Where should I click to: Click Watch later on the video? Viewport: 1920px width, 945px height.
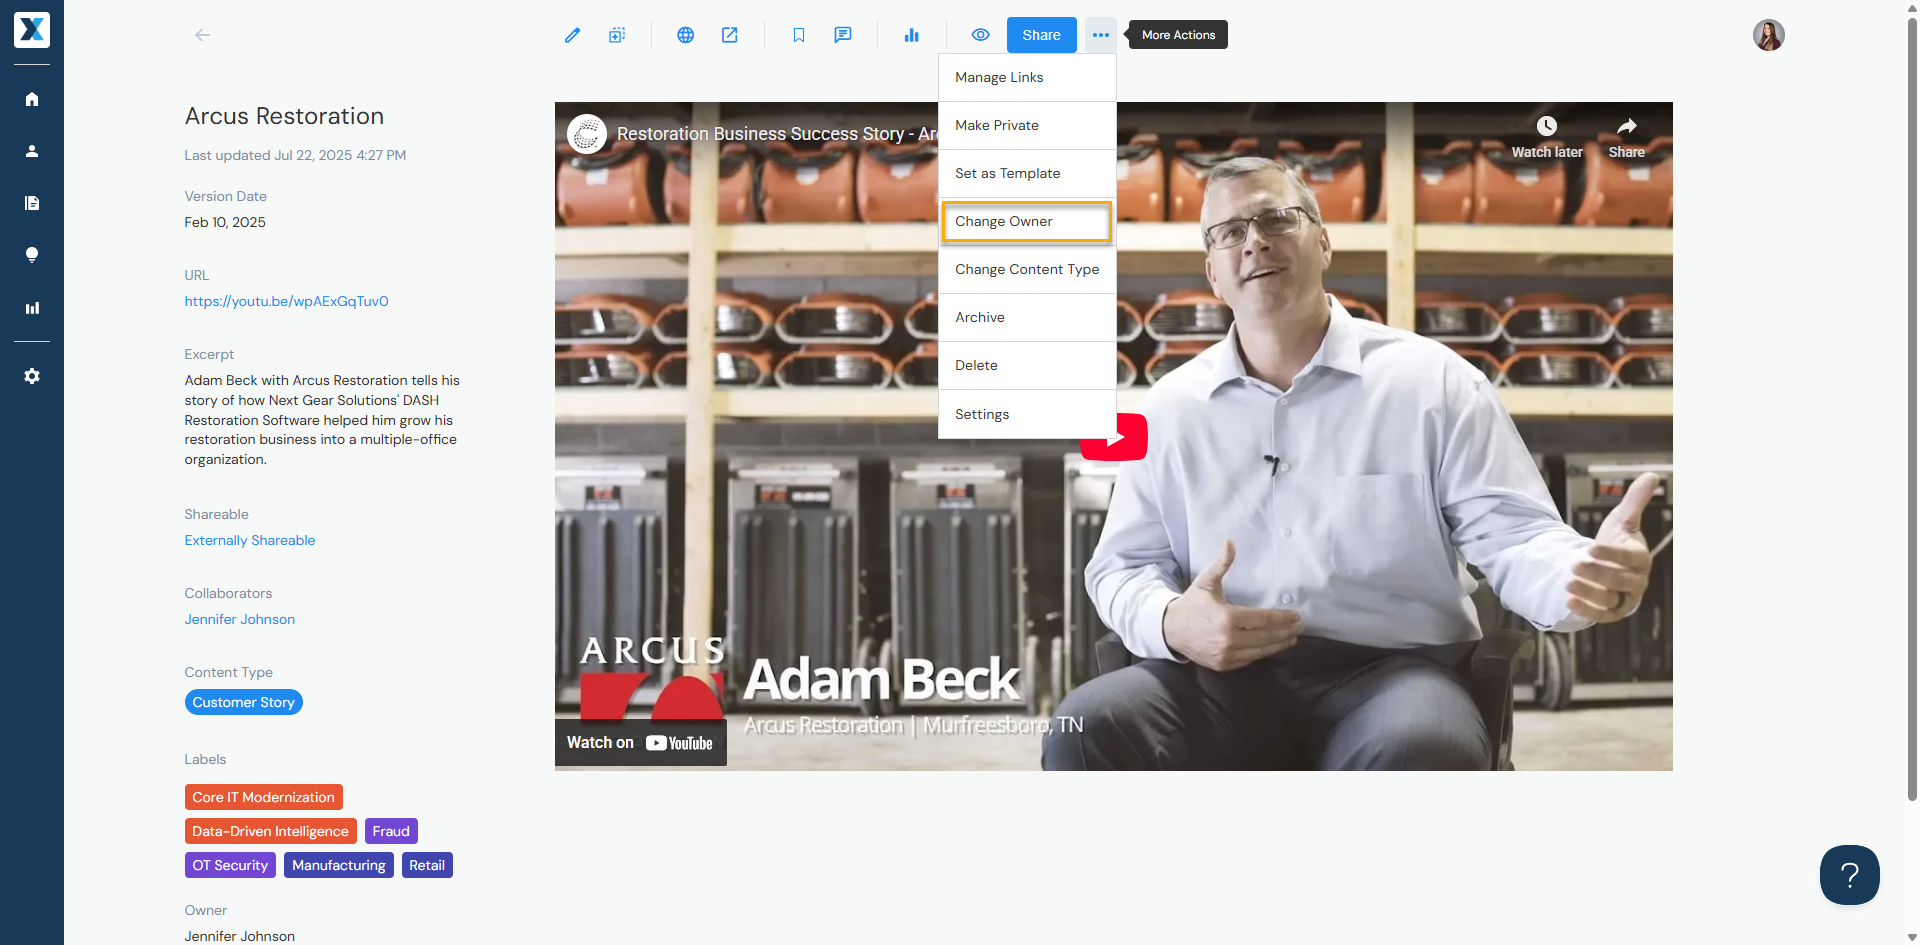point(1547,137)
